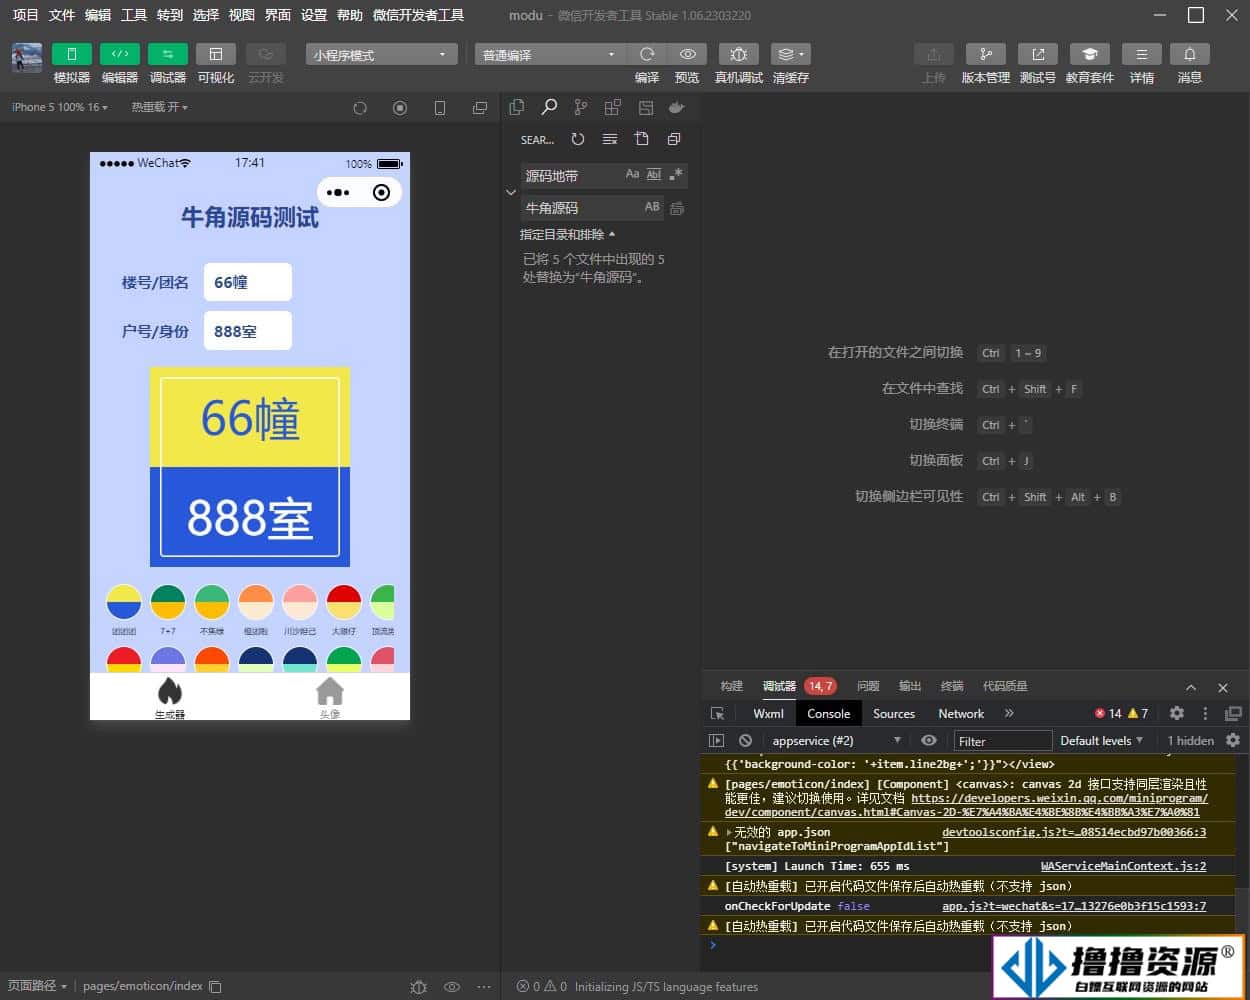Open 版本管理 version control

point(986,54)
